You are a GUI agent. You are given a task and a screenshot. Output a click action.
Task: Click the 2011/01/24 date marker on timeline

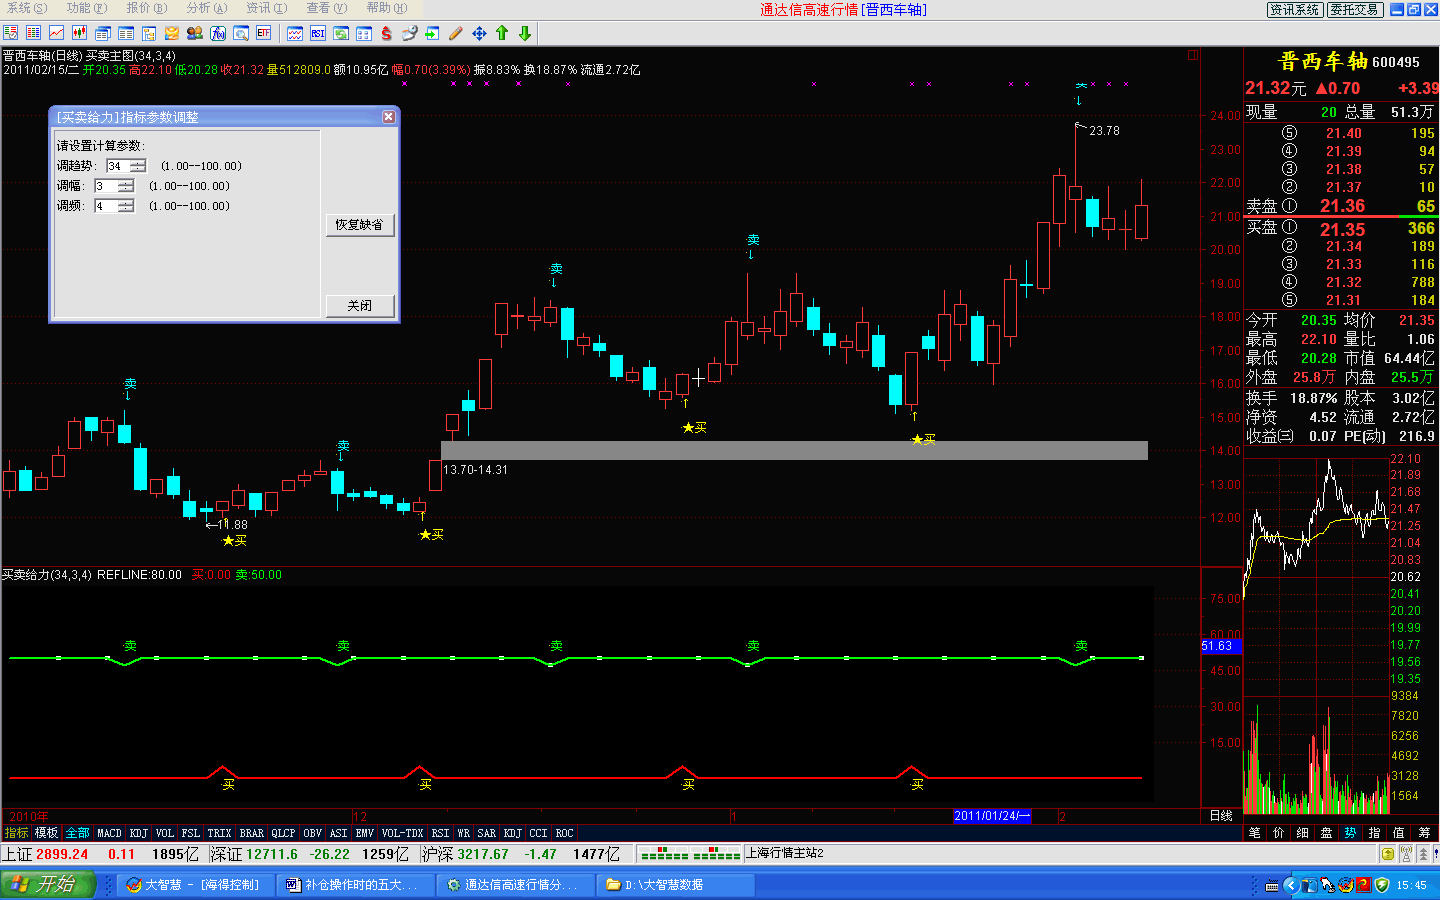pyautogui.click(x=992, y=816)
